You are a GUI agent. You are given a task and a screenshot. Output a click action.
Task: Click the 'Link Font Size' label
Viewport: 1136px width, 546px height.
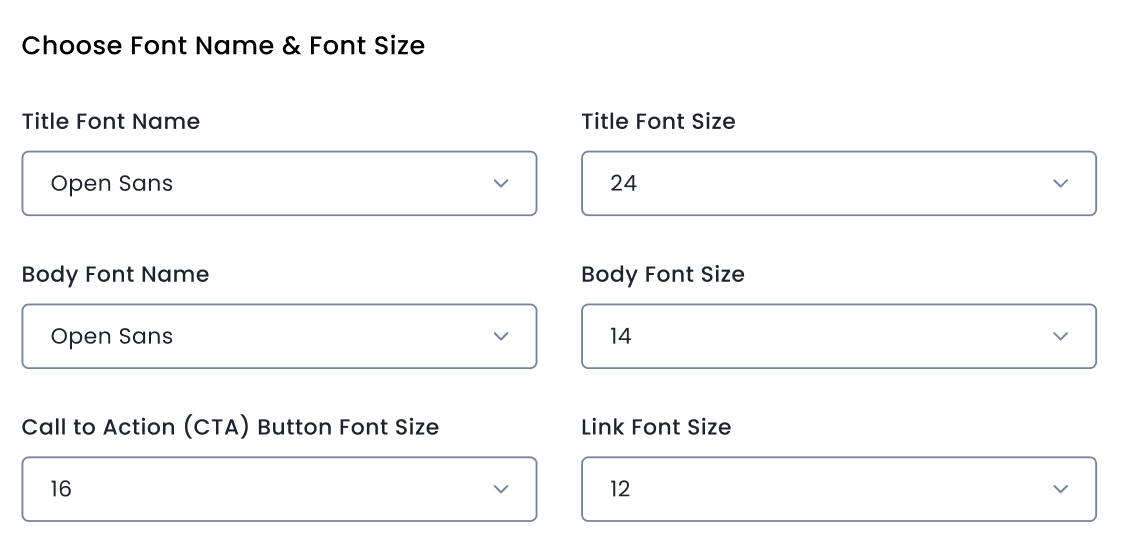pos(656,428)
